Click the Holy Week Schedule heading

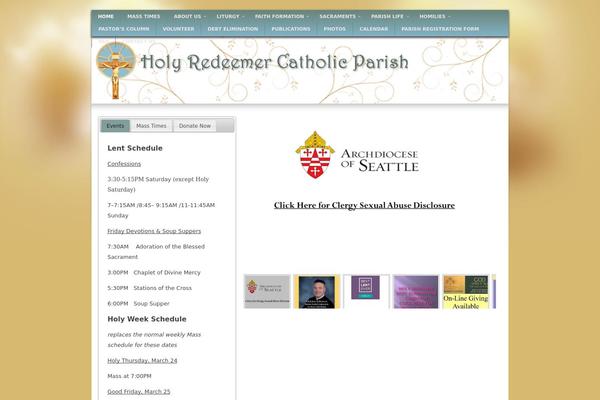tap(147, 319)
